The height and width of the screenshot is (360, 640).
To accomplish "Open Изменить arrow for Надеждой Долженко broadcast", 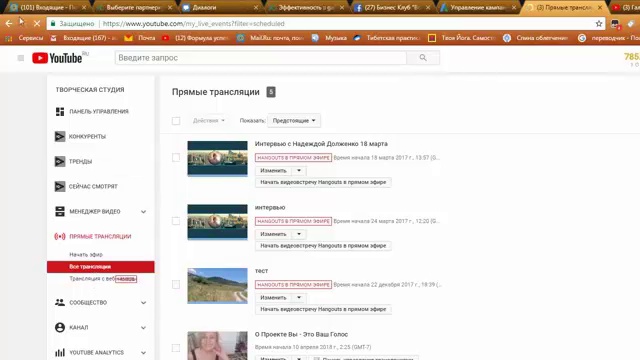I will 299,171.
